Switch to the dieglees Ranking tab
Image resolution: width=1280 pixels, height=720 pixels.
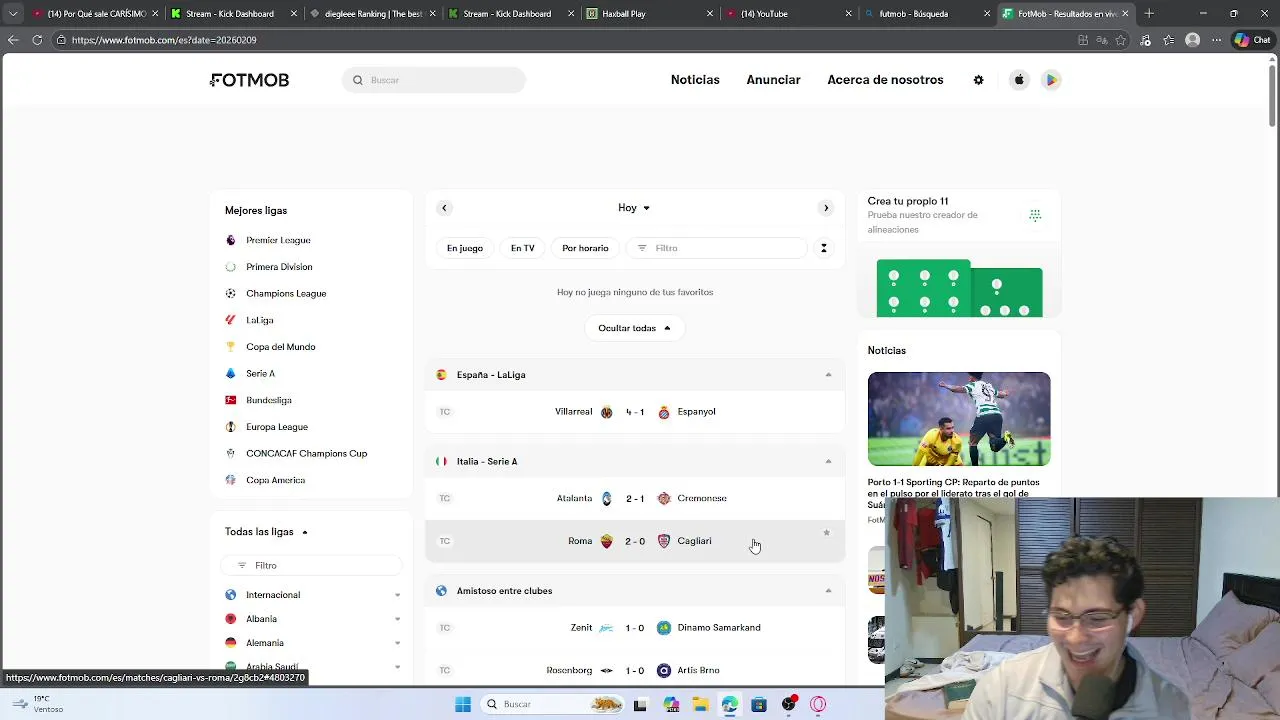(372, 14)
